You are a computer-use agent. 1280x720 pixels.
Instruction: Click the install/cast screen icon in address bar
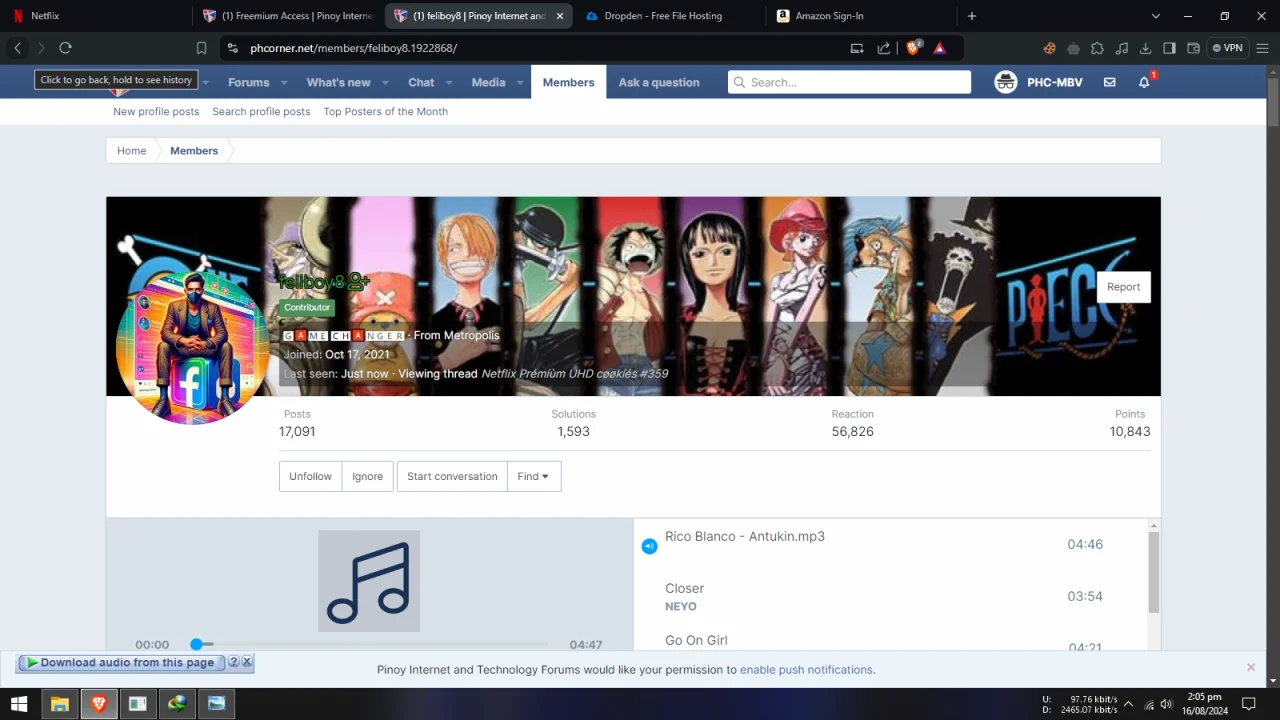point(857,48)
